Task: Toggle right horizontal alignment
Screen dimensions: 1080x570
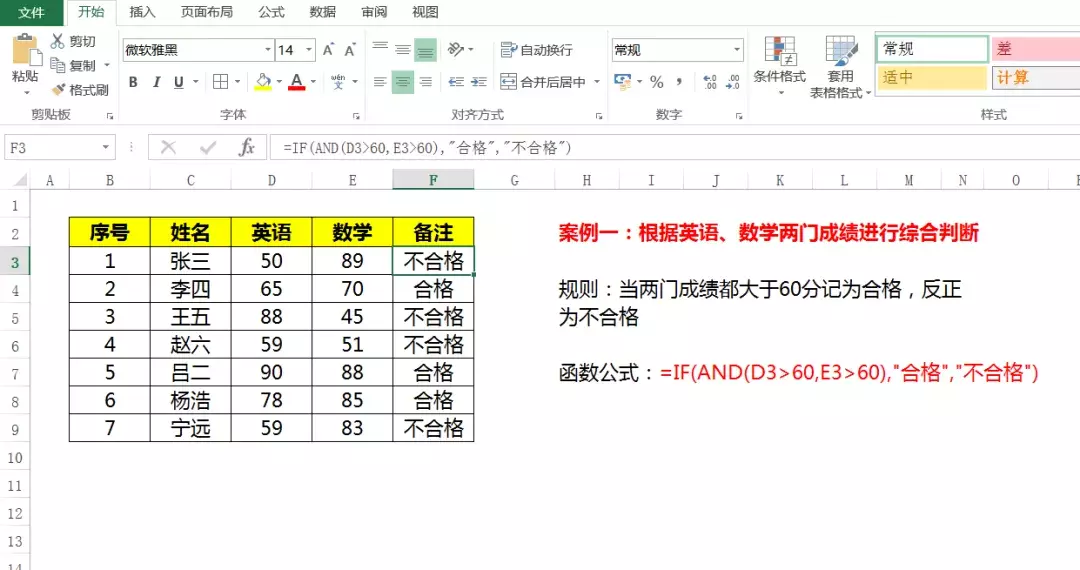Action: (426, 82)
